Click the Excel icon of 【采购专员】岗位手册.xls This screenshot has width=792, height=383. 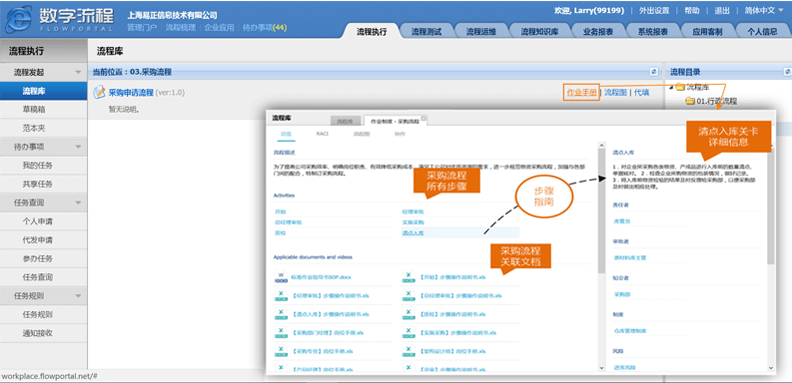280,351
